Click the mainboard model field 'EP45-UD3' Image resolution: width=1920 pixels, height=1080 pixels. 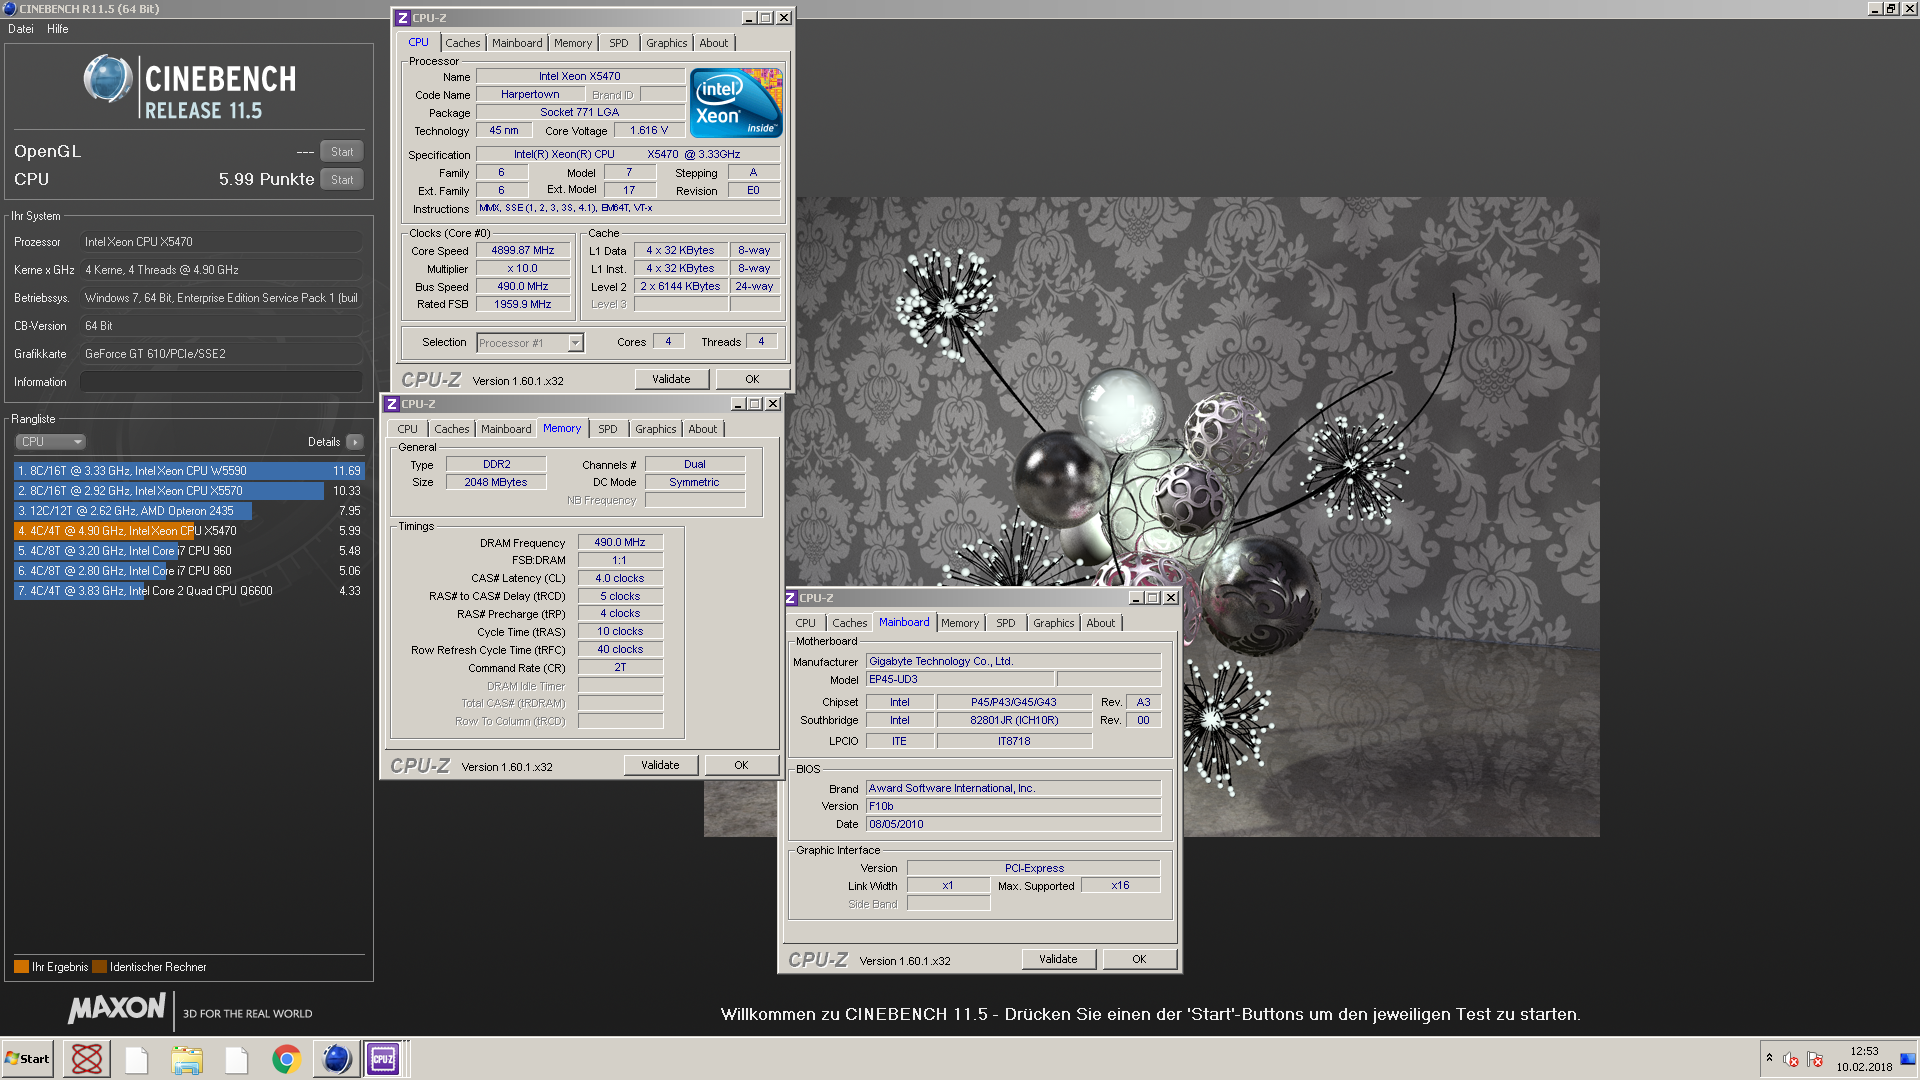click(x=959, y=680)
